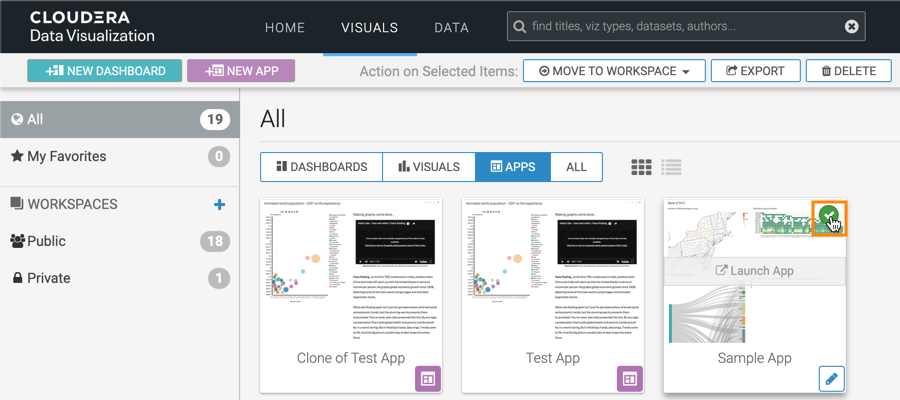900x400 pixels.
Task: Show only Visuals filter
Action: coord(429,167)
